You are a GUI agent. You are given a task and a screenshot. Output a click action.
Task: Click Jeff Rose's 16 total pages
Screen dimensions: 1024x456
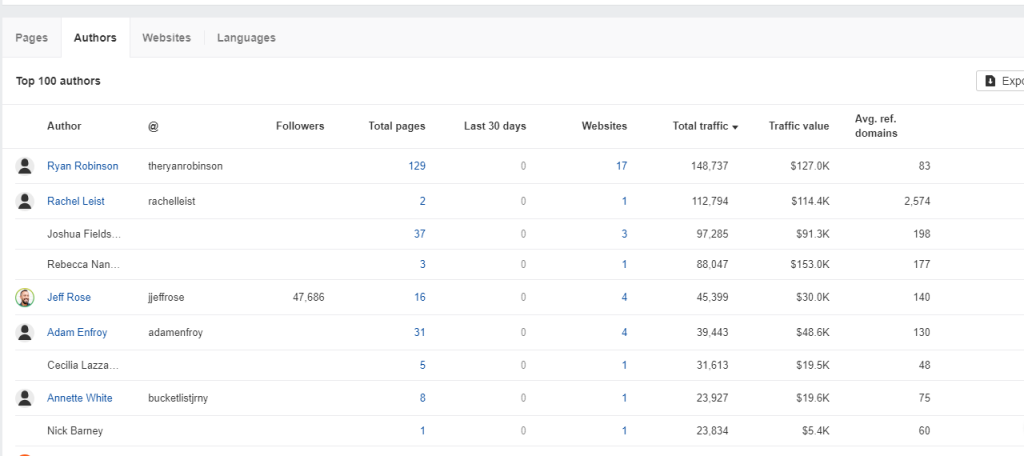[x=419, y=297]
